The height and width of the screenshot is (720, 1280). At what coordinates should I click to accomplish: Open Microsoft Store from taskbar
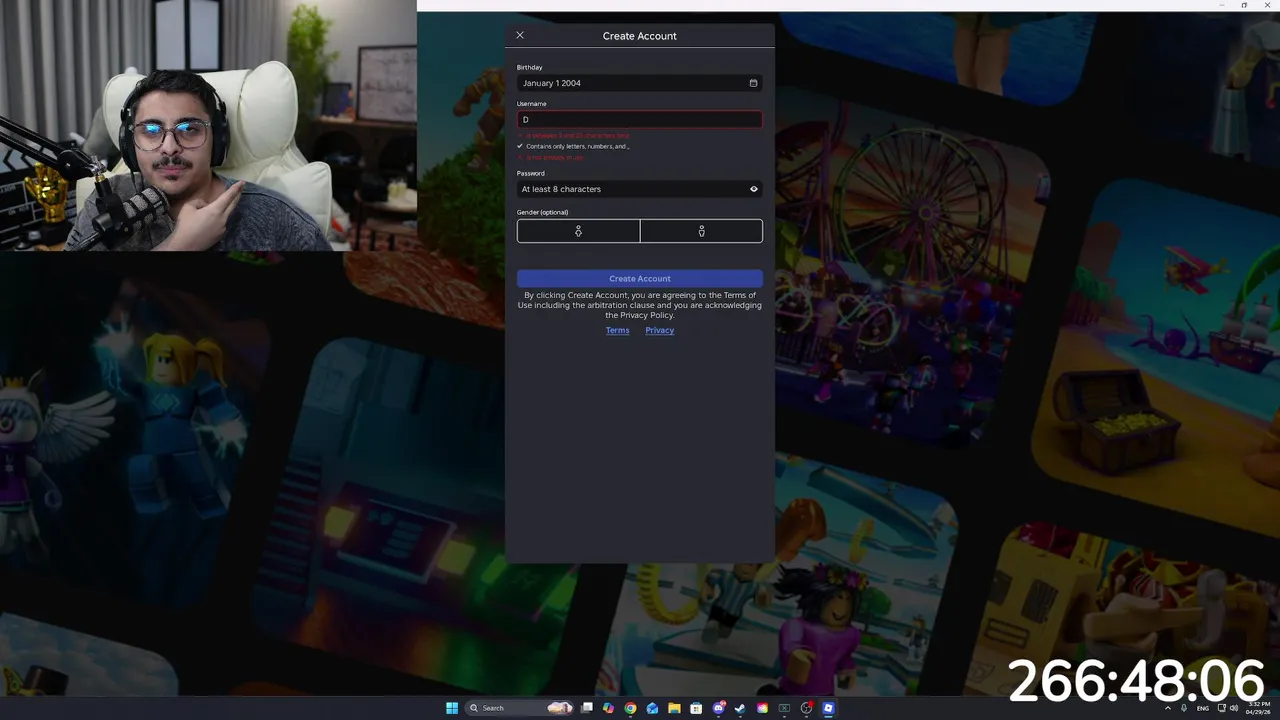tap(696, 708)
